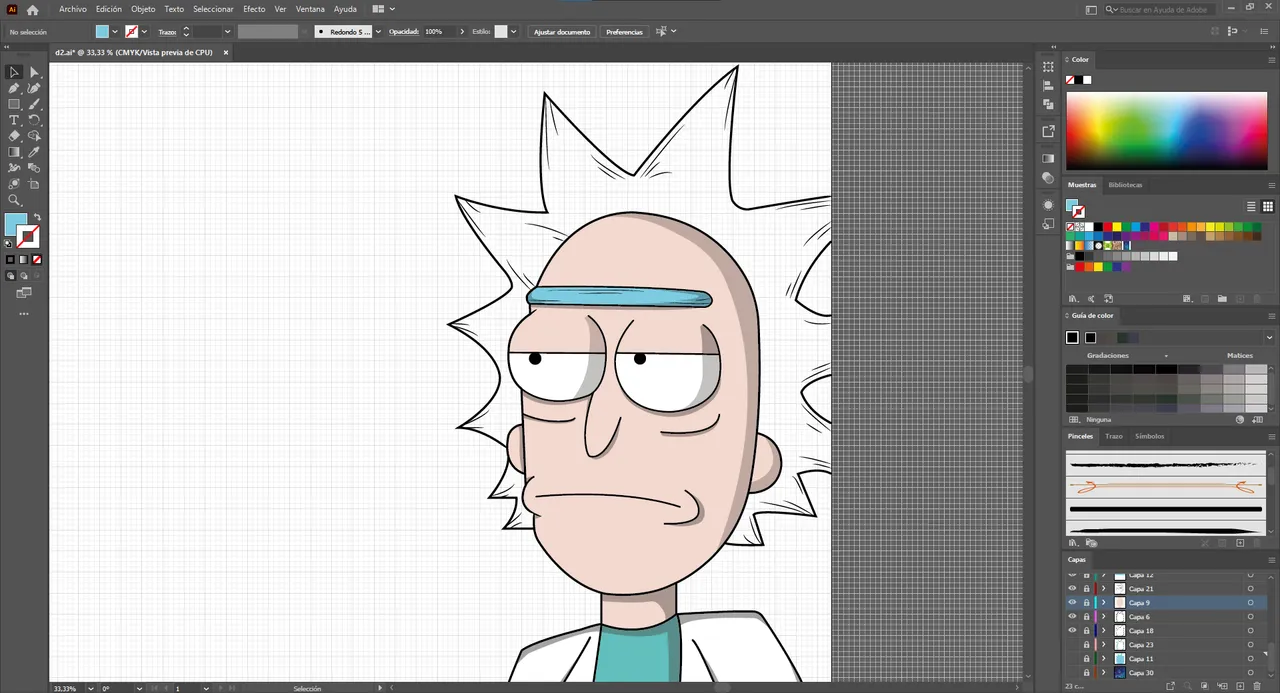Switch to the Bibliotecas tab
The width and height of the screenshot is (1280, 693).
pos(1125,185)
